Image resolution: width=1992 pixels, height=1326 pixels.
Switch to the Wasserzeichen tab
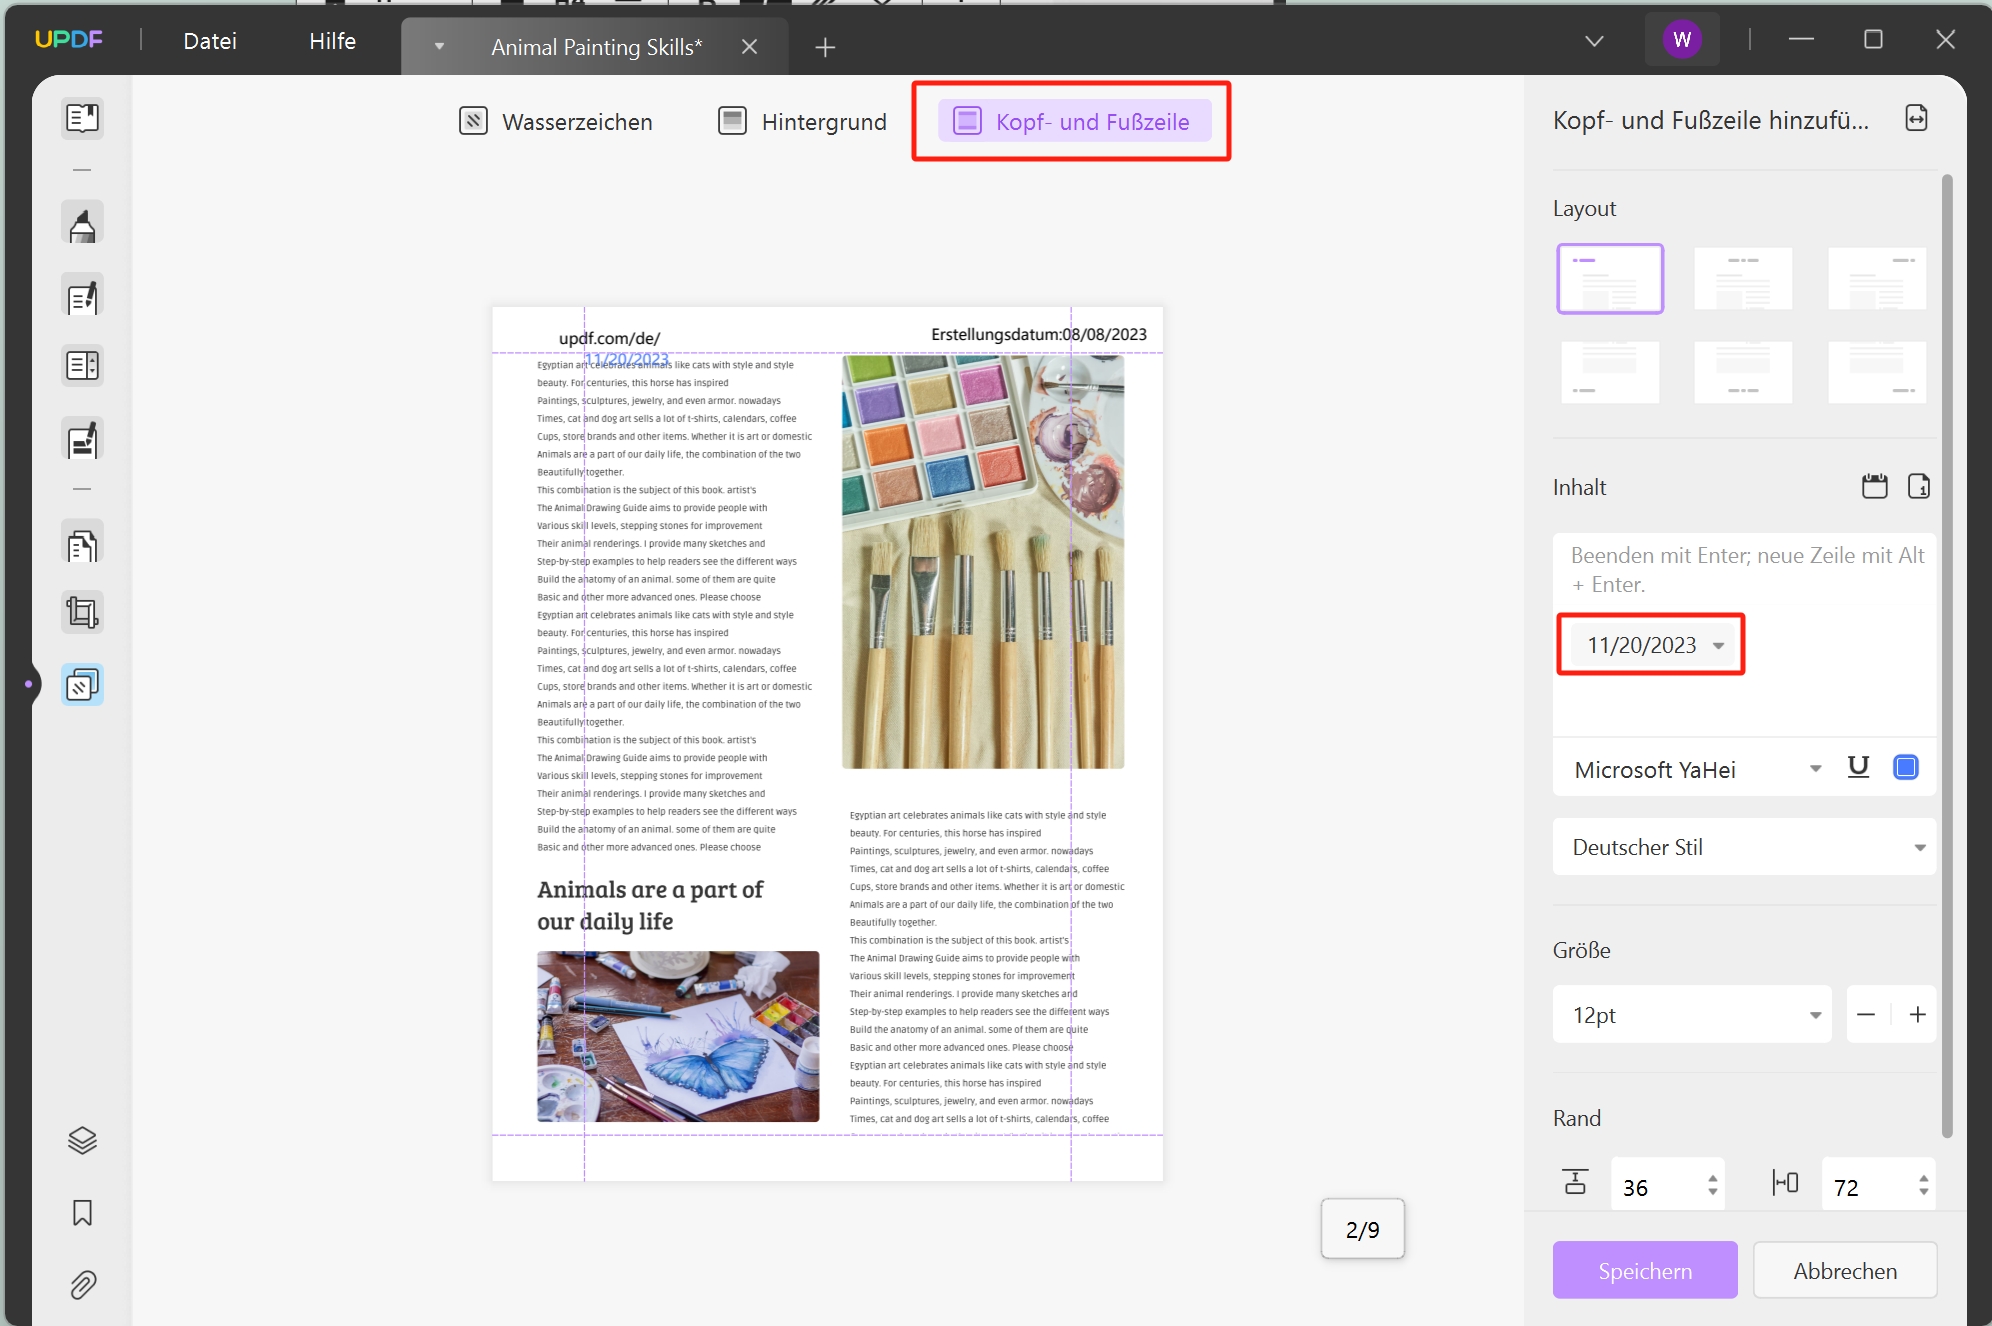(x=556, y=122)
